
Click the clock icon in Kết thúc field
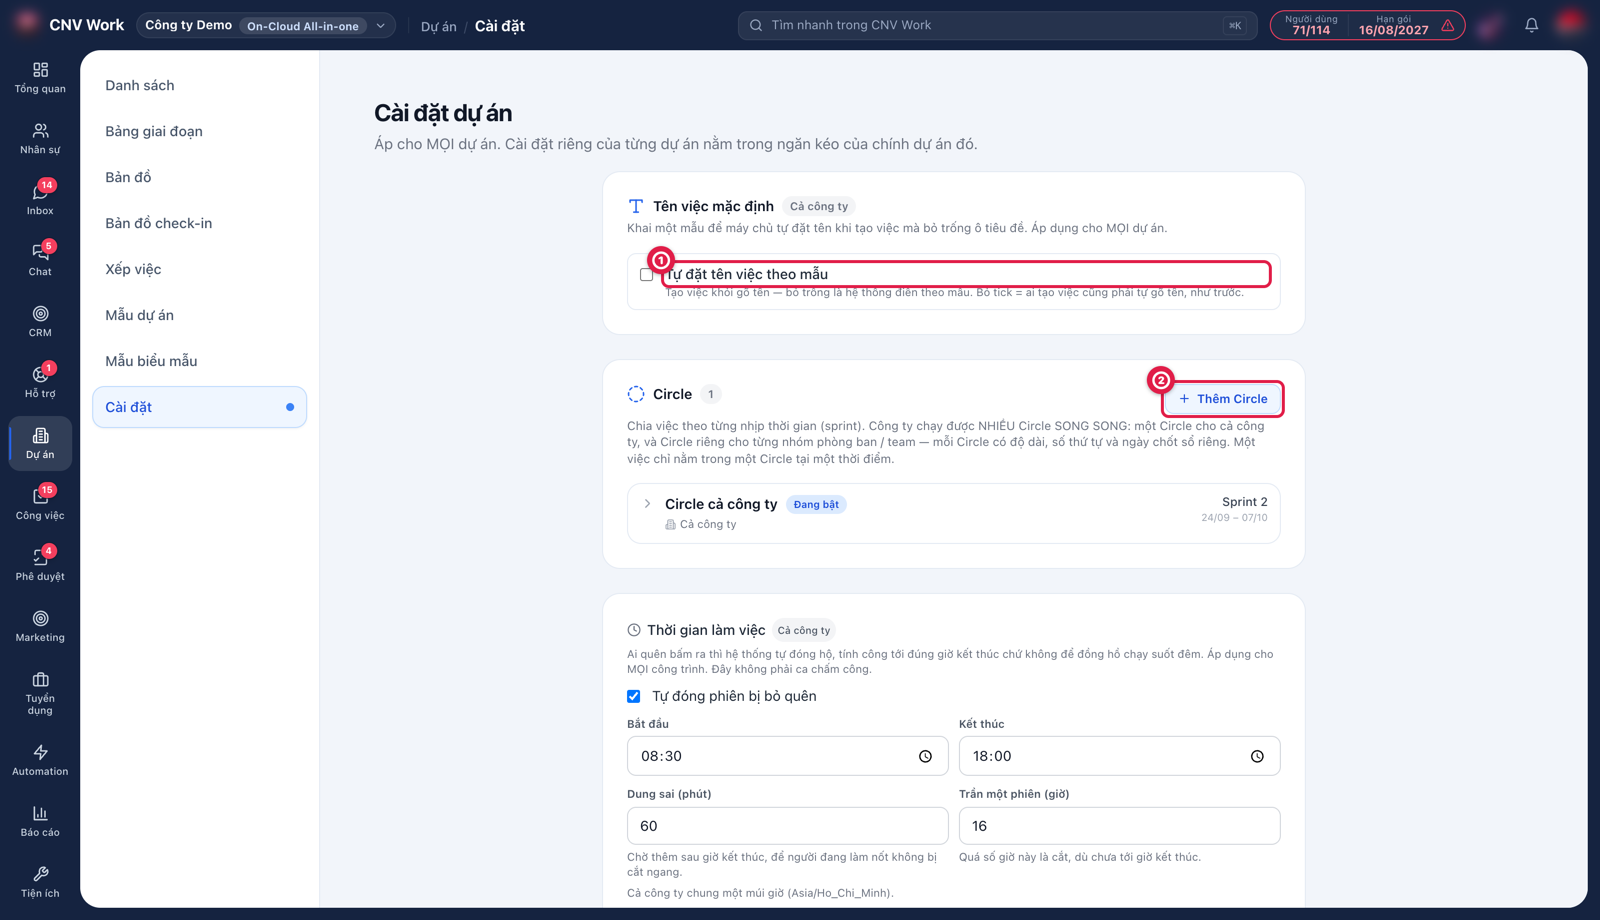[x=1257, y=756]
